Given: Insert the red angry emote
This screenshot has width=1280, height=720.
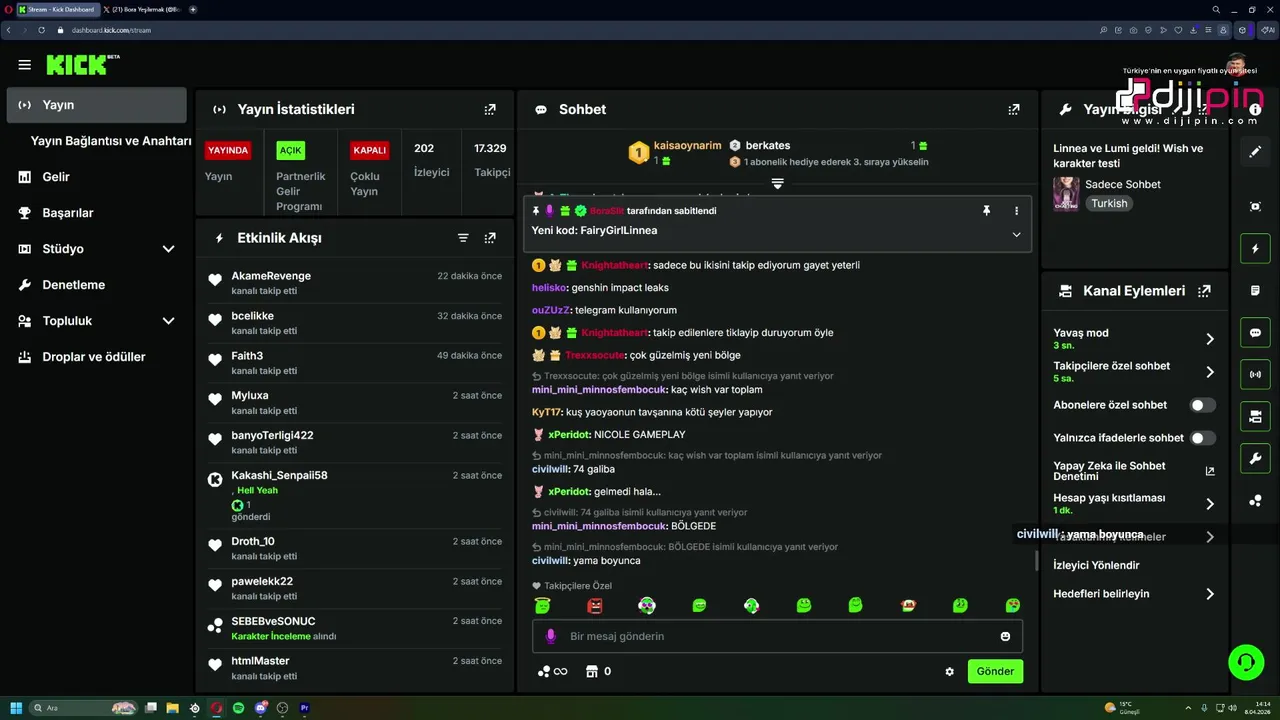Looking at the screenshot, I should 595,605.
